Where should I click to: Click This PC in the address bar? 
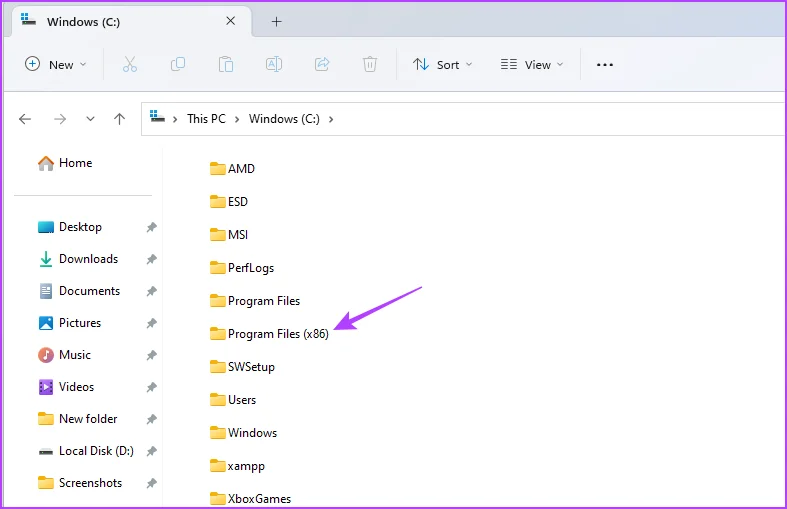tap(206, 119)
